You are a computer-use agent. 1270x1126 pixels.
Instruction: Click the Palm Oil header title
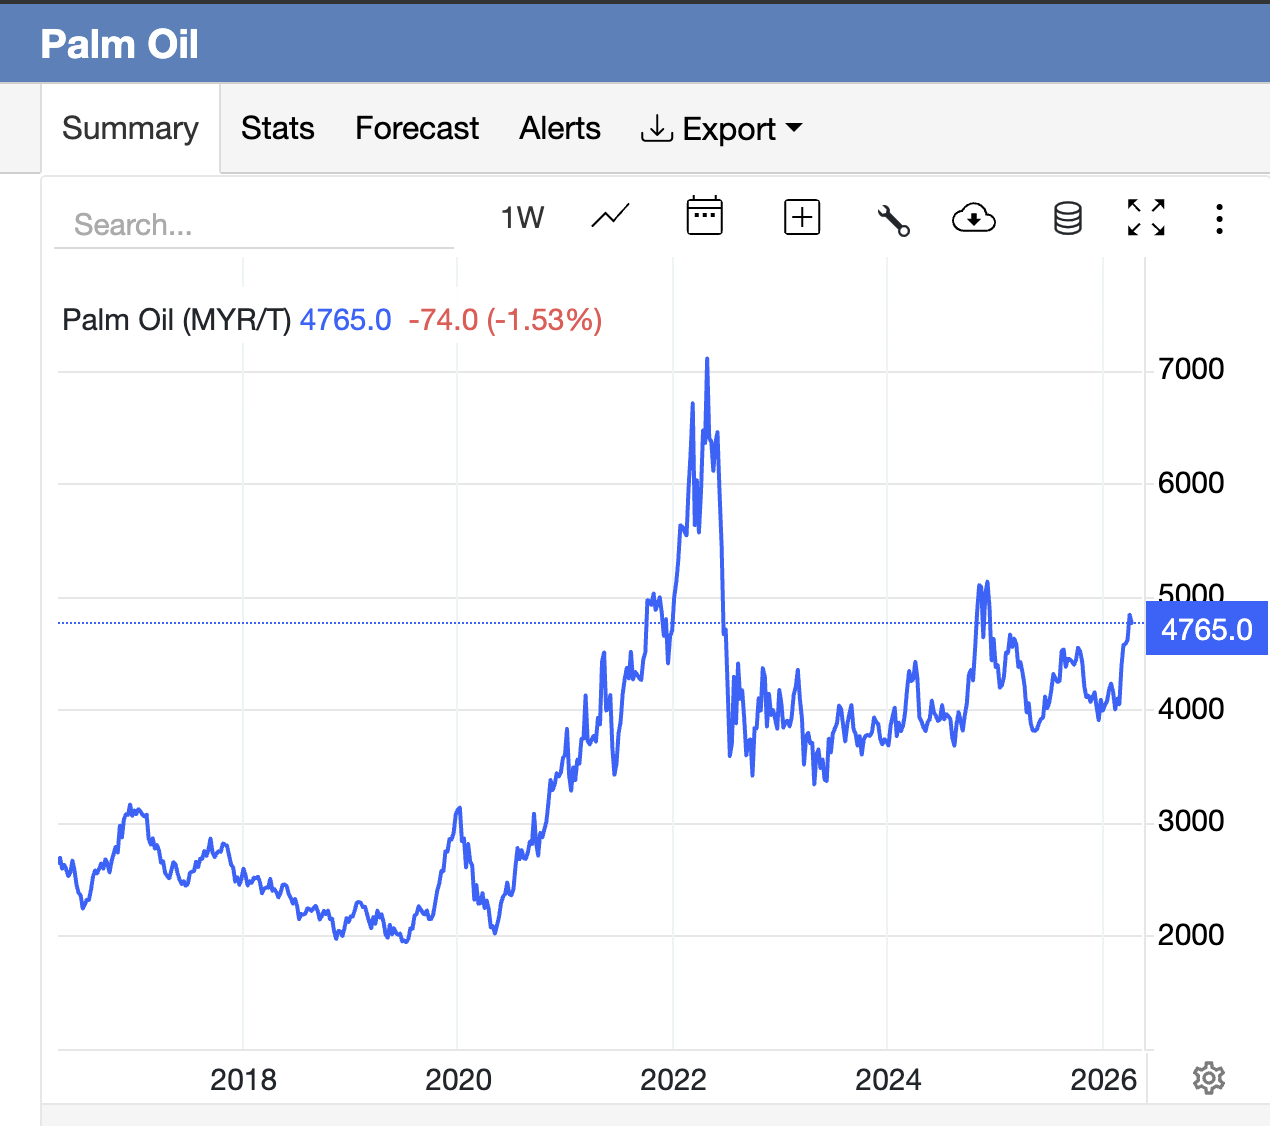click(119, 44)
